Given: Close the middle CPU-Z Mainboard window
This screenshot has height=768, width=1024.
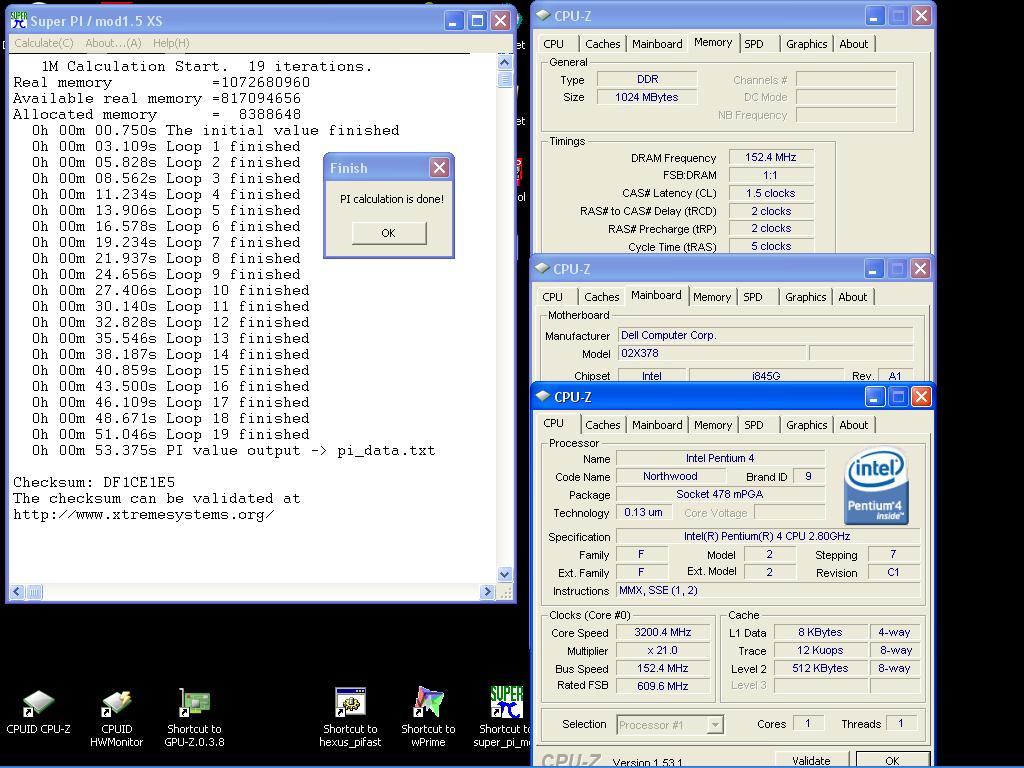Looking at the screenshot, I should 920,268.
